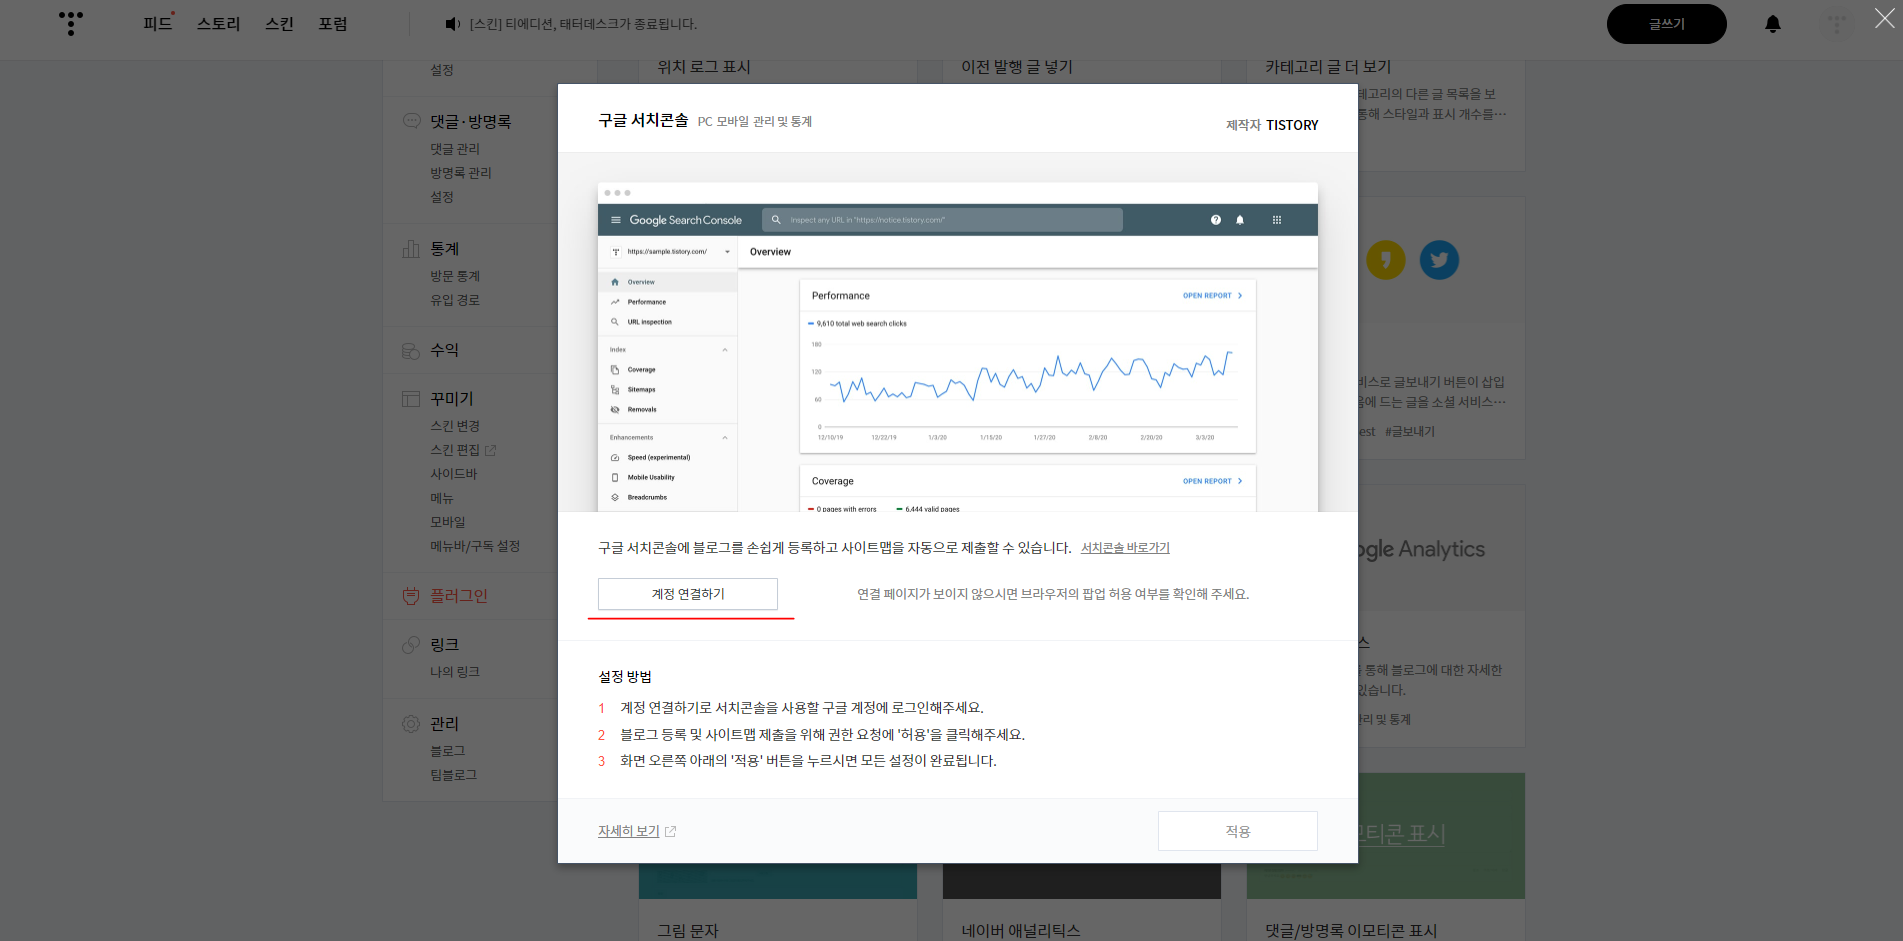Open 팀블로그 under 관리
The height and width of the screenshot is (941, 1903).
point(454,775)
